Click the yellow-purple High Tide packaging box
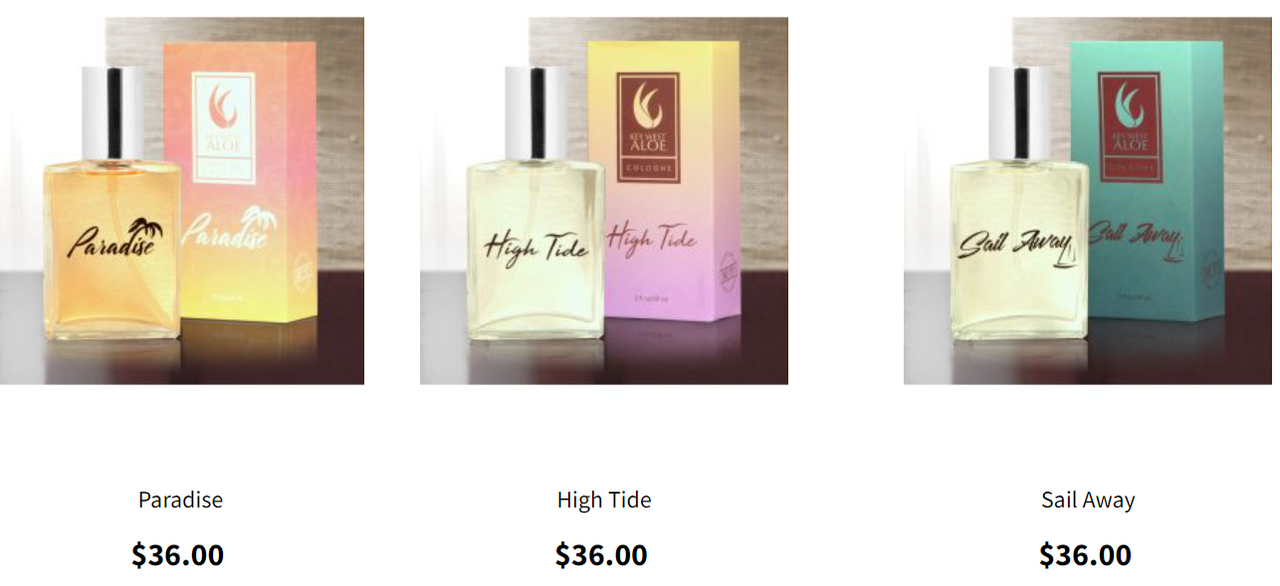 tap(664, 181)
